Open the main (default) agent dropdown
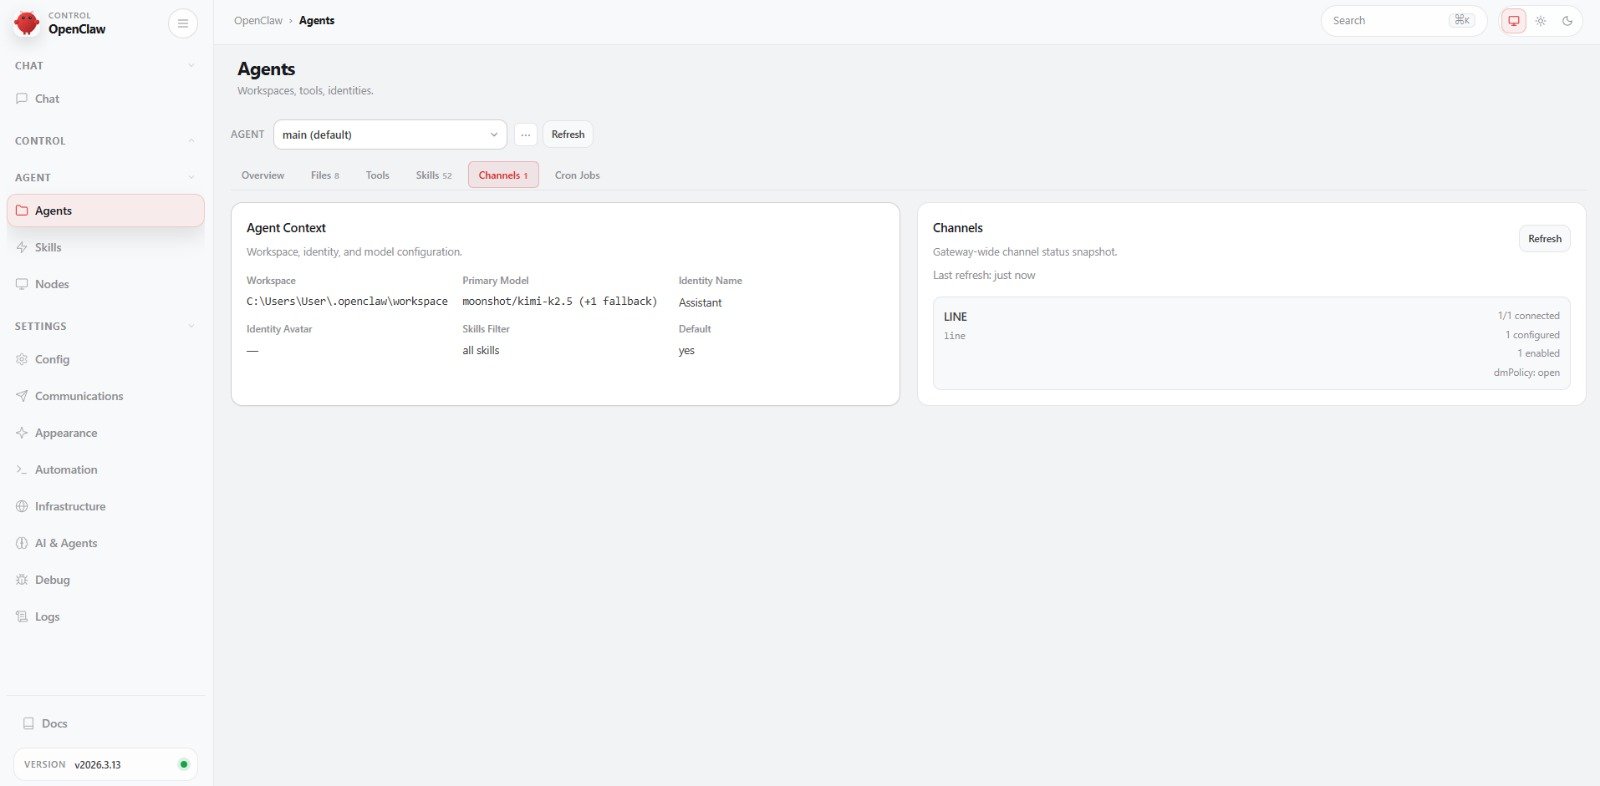 (390, 135)
